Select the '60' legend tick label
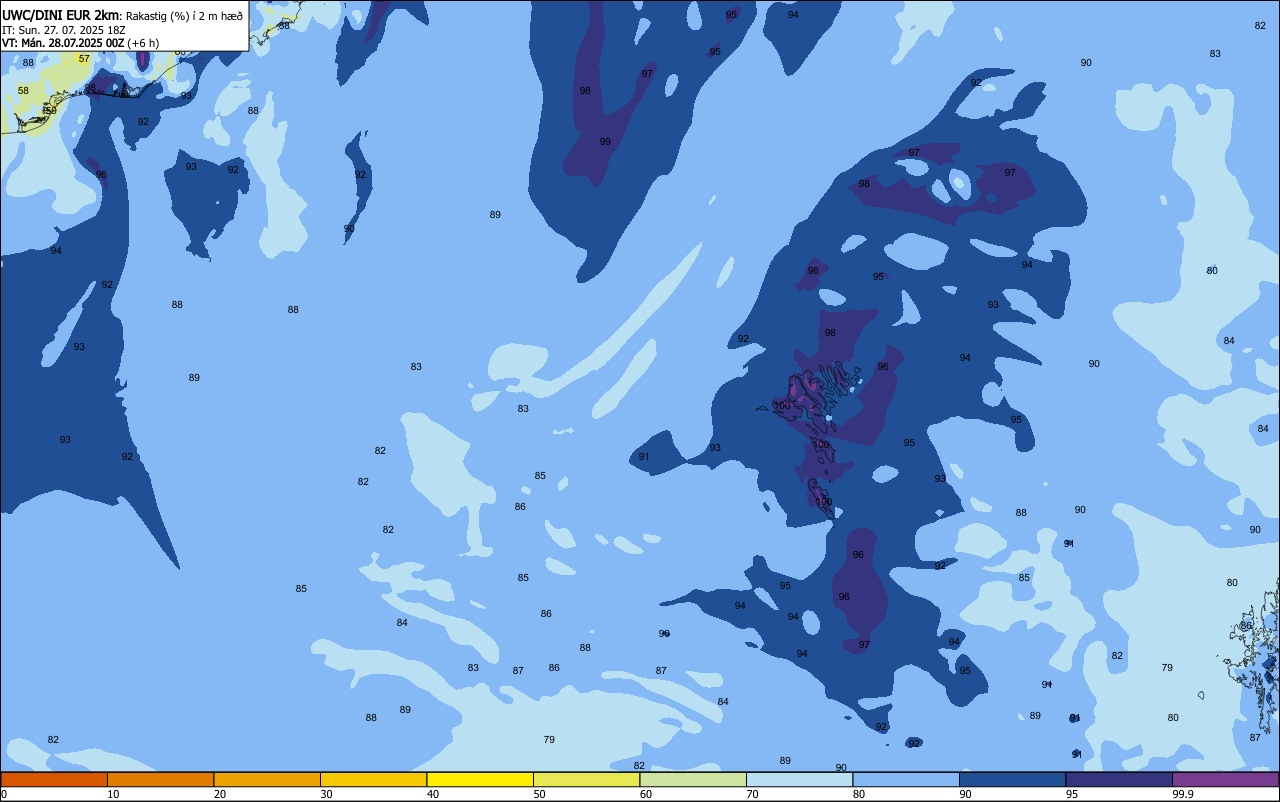 [x=646, y=794]
